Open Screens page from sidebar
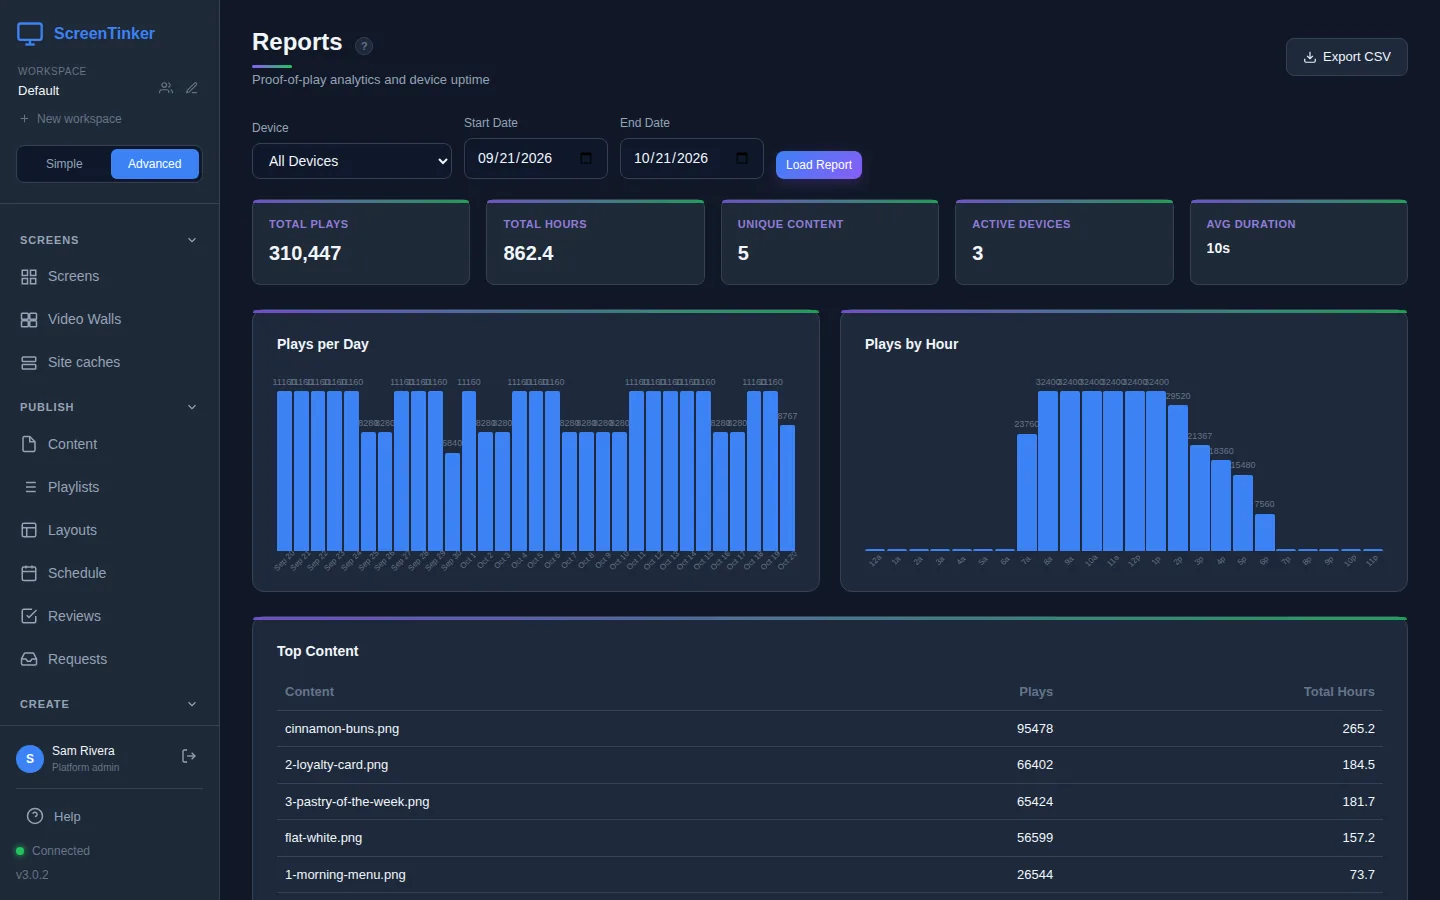 coord(109,277)
